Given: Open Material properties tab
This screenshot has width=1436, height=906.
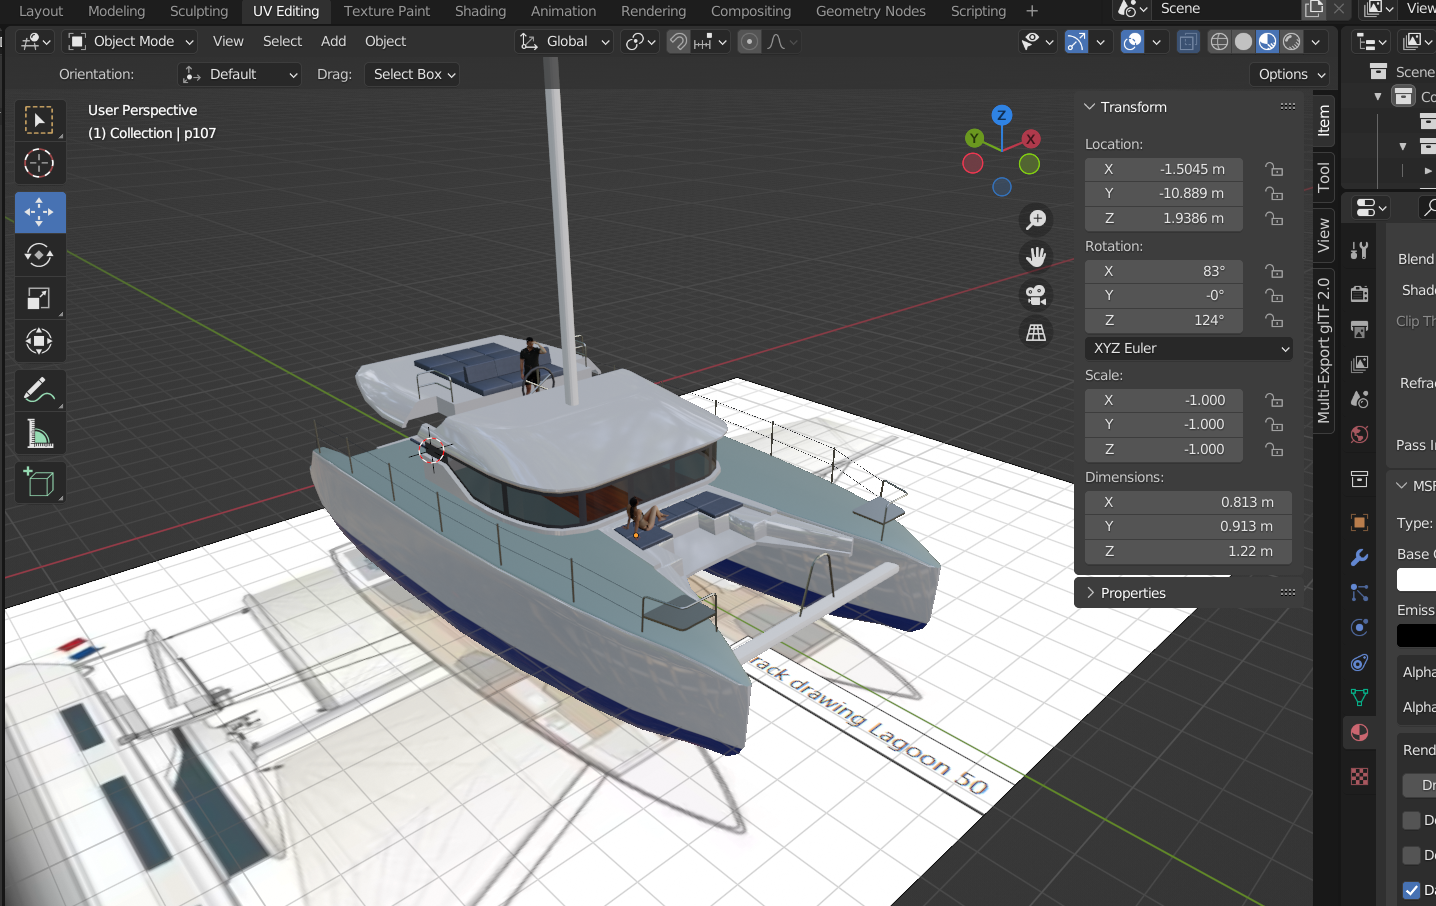Looking at the screenshot, I should 1359,733.
